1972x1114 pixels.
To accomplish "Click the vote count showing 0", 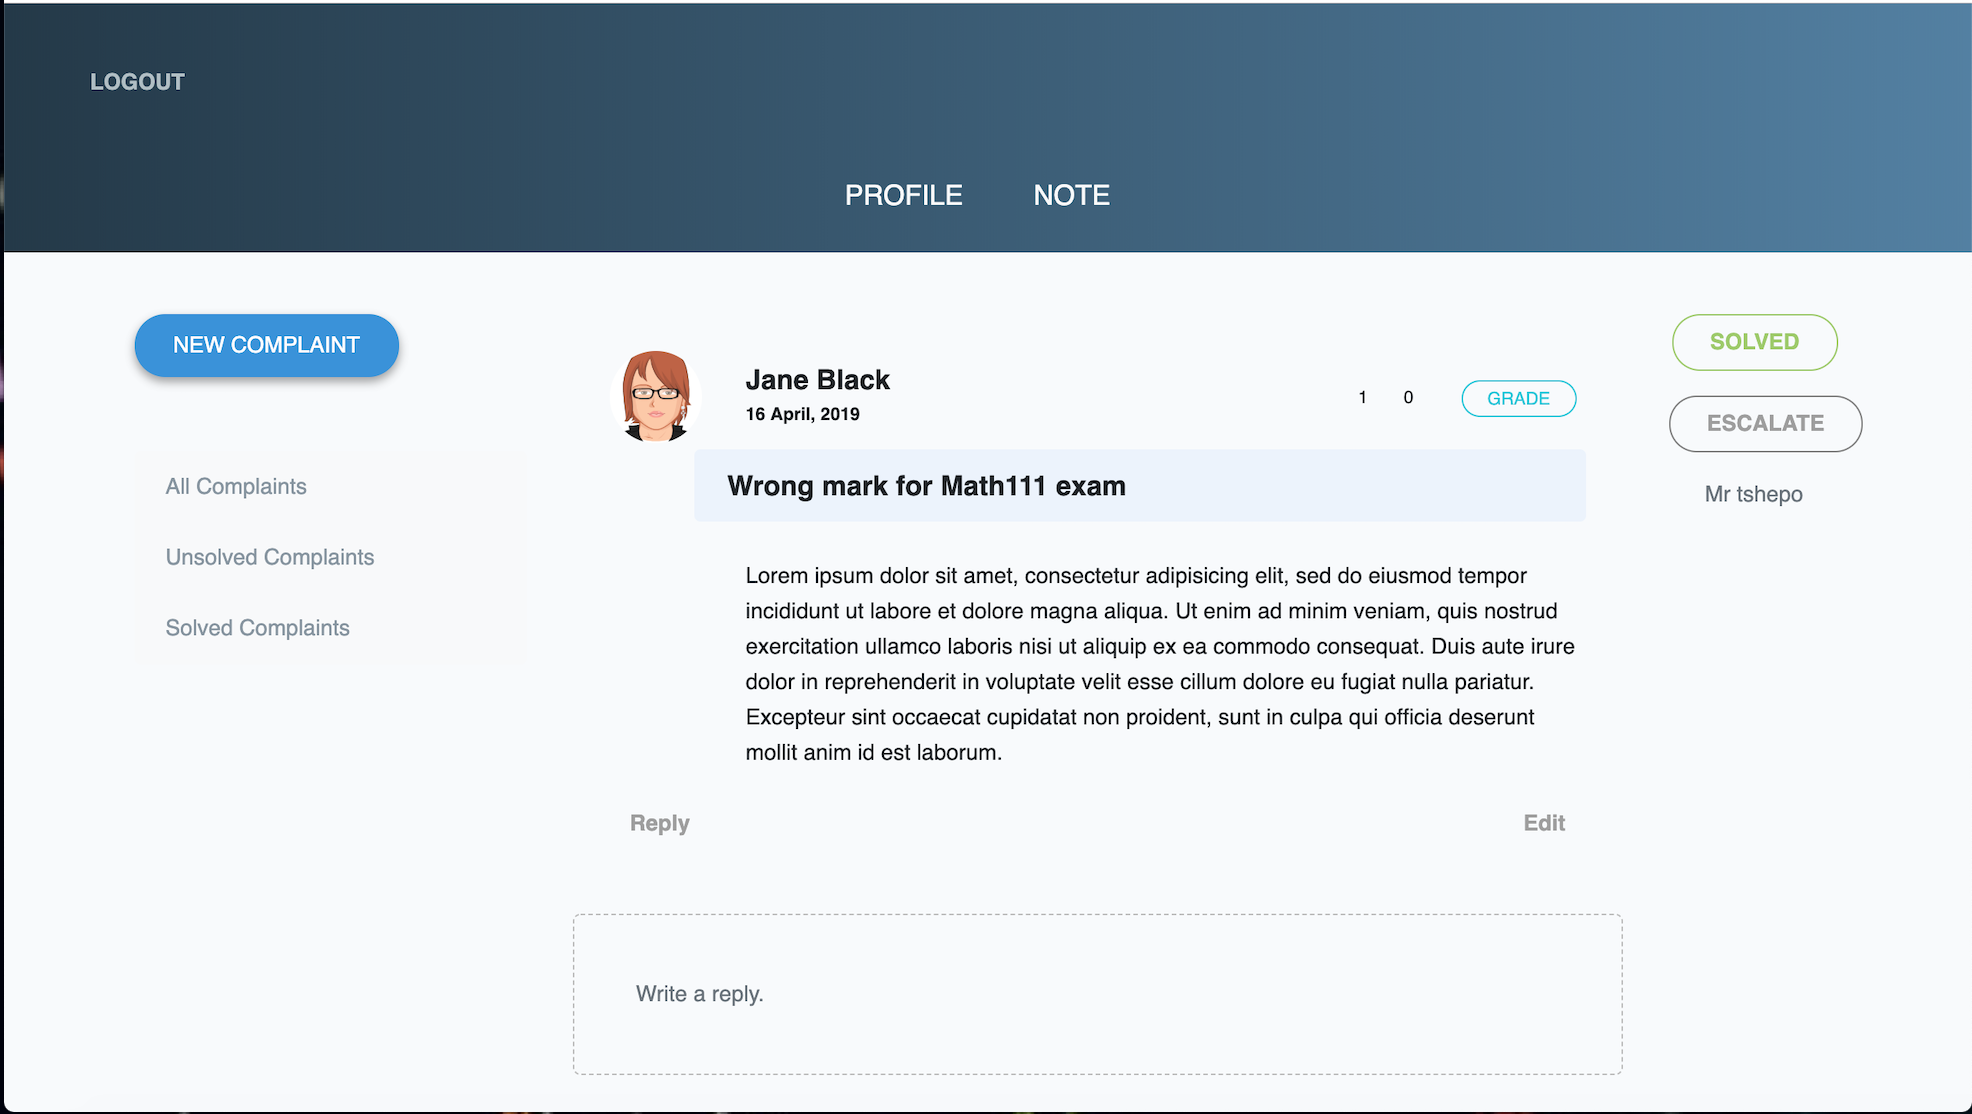I will (1408, 398).
